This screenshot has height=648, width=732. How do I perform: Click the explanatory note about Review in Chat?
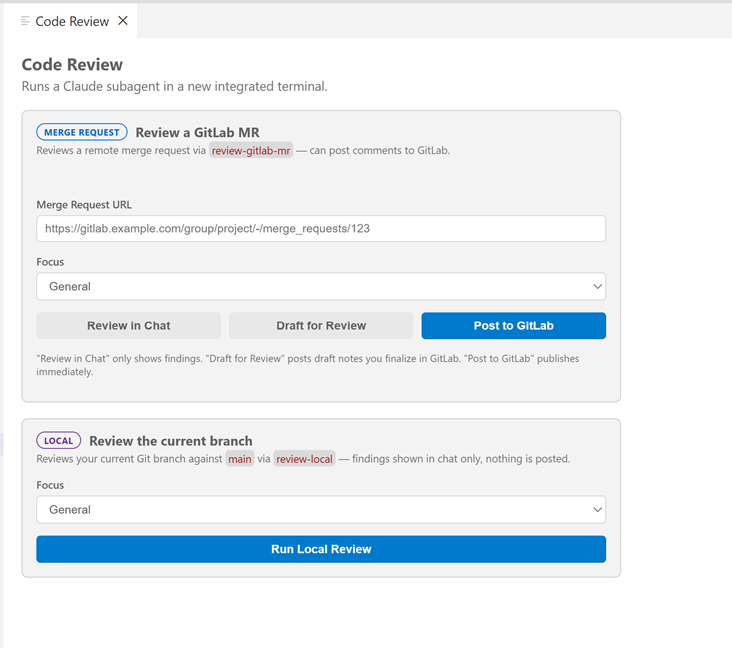[308, 365]
